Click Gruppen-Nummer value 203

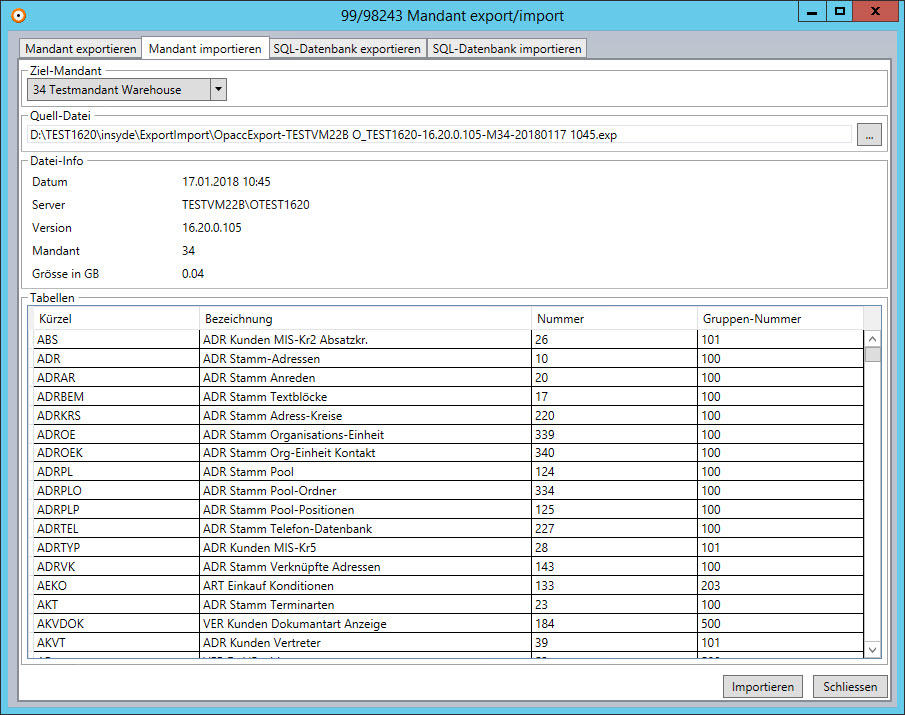(x=710, y=586)
